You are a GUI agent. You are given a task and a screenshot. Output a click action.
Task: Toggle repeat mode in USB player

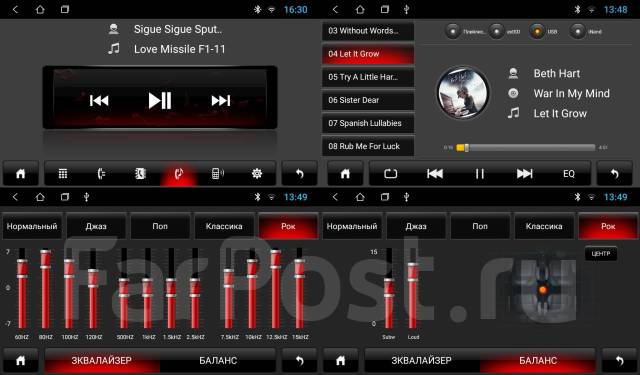click(390, 174)
